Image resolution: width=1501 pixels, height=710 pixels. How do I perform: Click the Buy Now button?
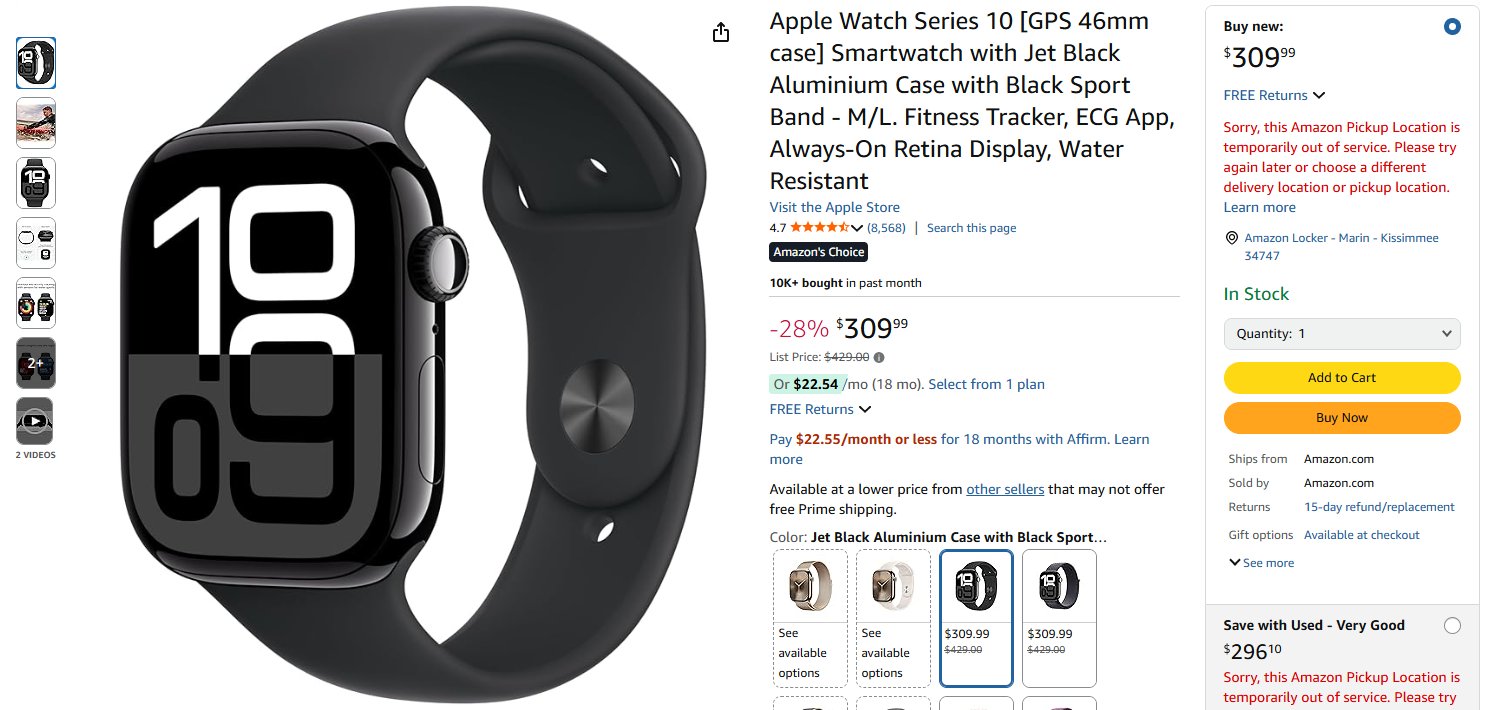(x=1342, y=418)
